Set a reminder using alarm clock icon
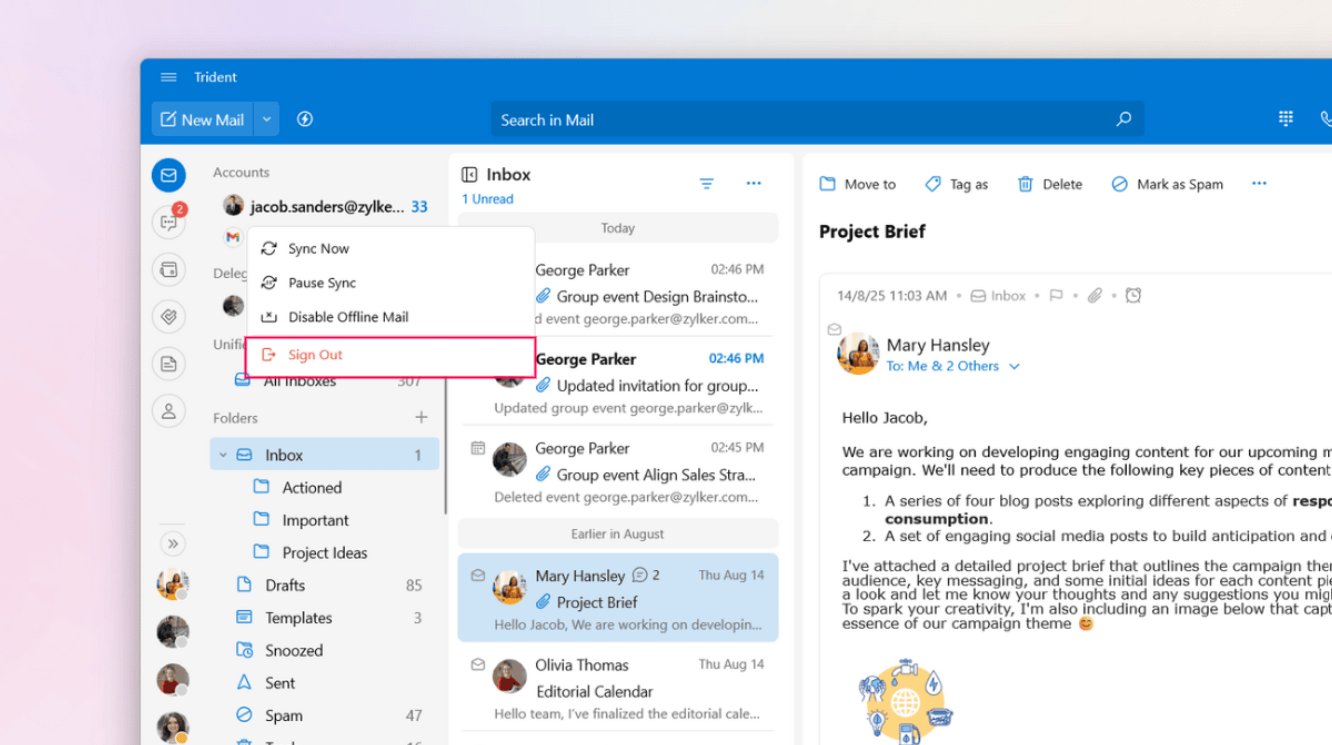The width and height of the screenshot is (1332, 745). point(1133,295)
